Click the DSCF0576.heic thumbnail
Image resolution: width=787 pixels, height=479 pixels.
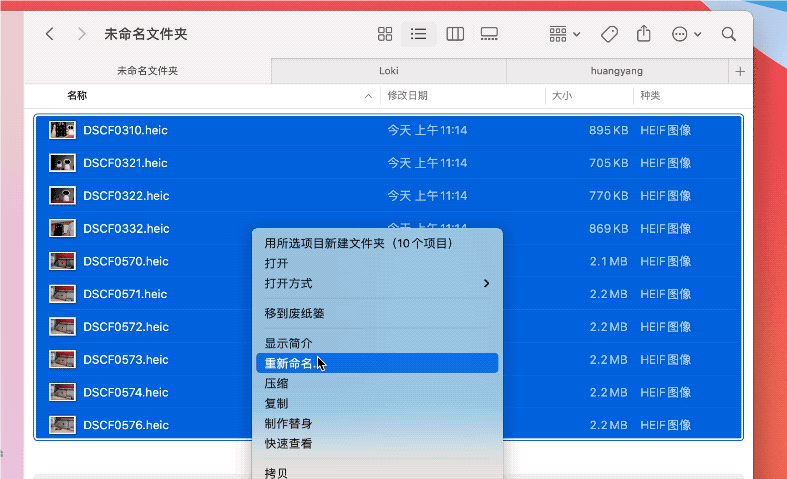coord(62,425)
